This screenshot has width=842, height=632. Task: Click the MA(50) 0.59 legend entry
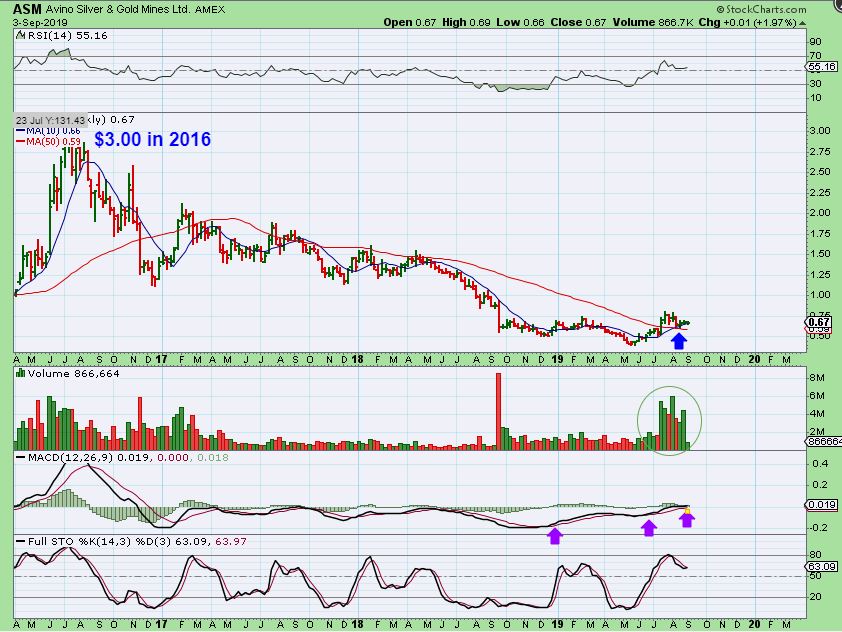pos(53,142)
